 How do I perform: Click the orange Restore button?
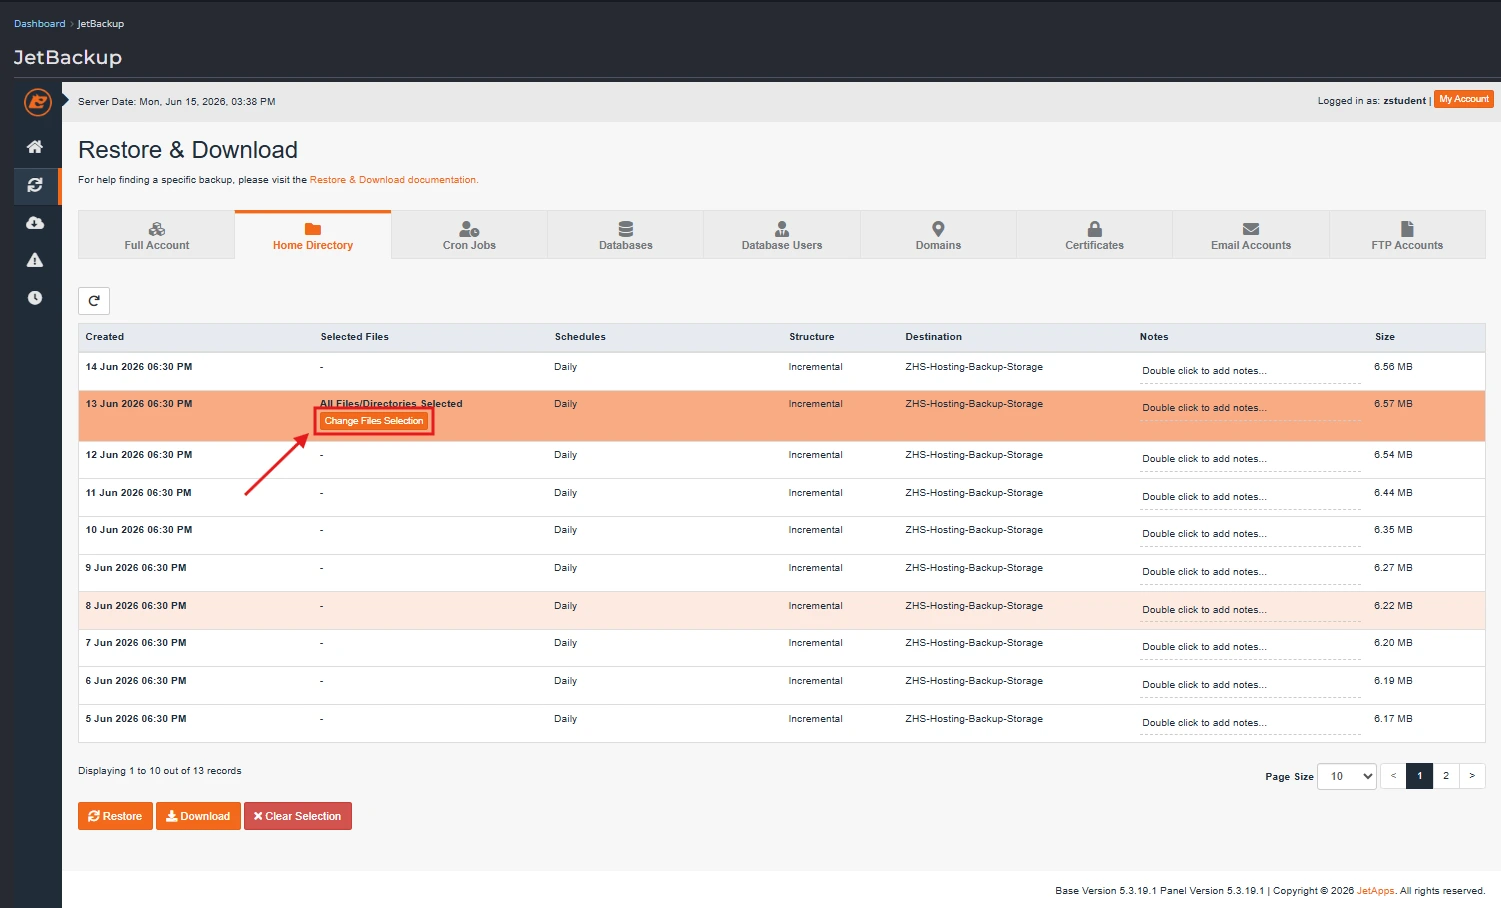click(x=115, y=816)
